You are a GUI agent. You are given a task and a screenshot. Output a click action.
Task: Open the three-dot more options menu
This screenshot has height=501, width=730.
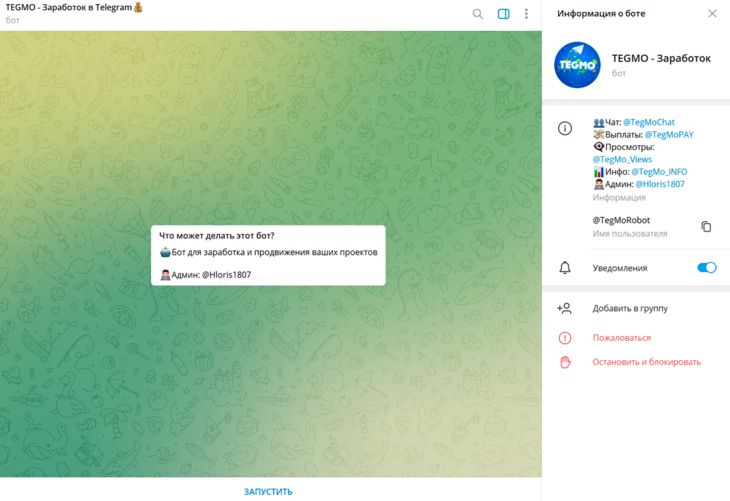526,14
